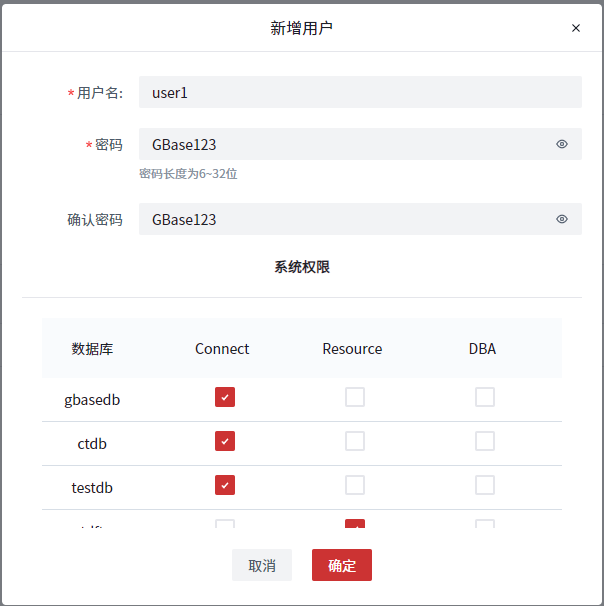
Task: Enable Resource permission for testdb
Action: pos(355,485)
